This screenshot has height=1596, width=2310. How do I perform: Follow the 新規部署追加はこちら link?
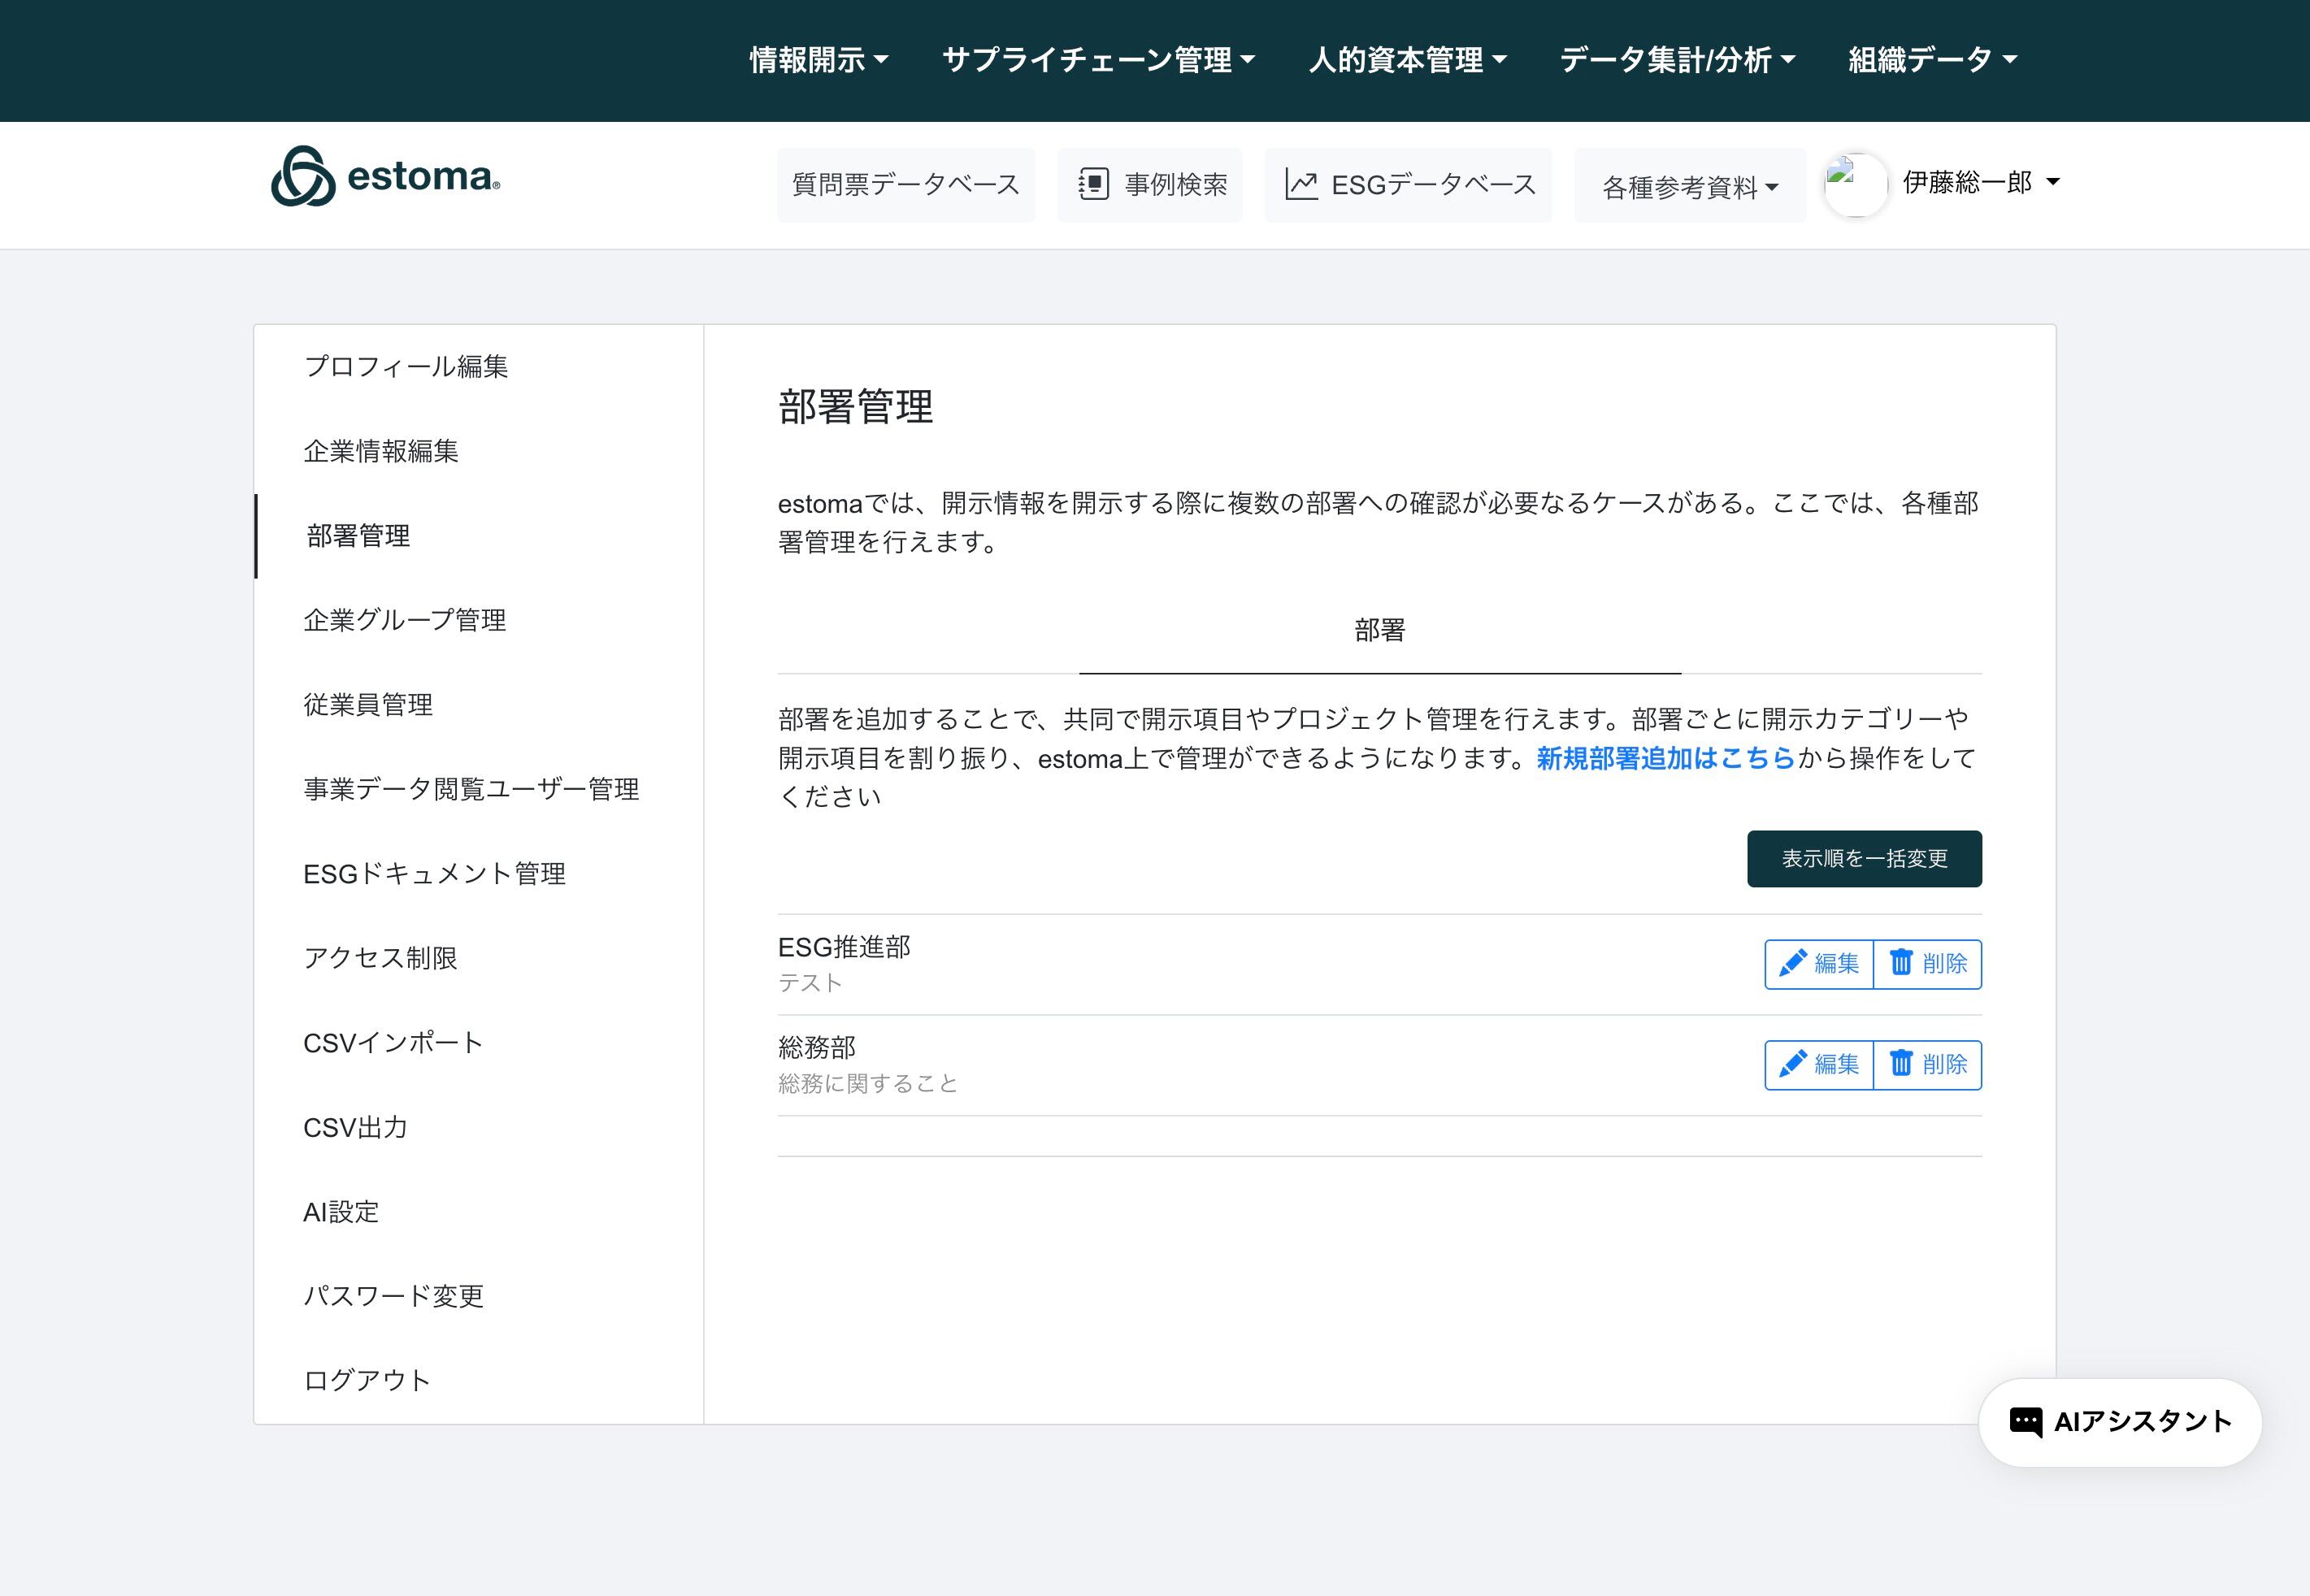1665,759
